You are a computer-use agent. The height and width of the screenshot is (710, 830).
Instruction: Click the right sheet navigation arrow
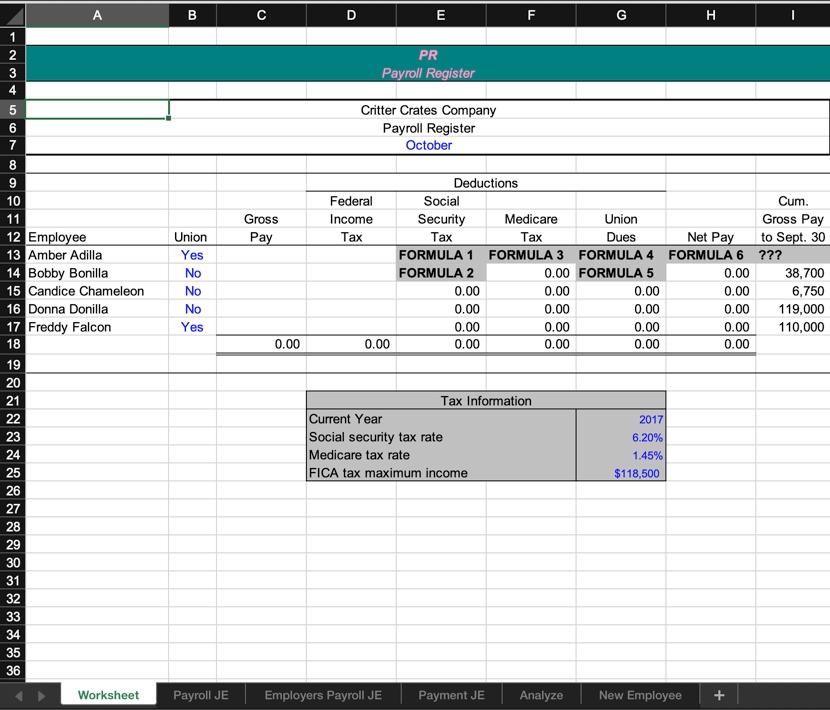(40, 694)
